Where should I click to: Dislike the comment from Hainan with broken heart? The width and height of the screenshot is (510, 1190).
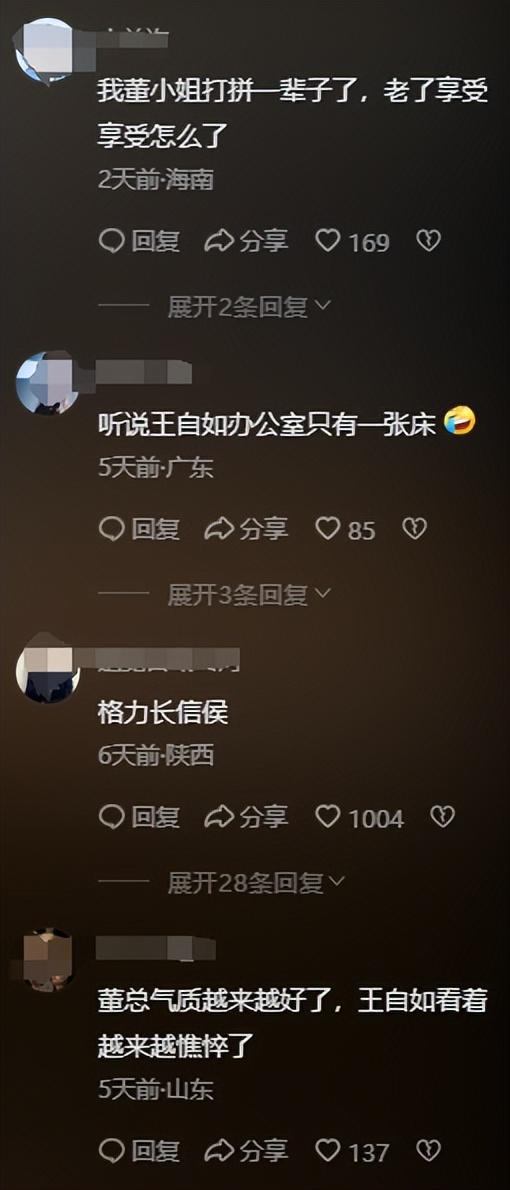(429, 241)
